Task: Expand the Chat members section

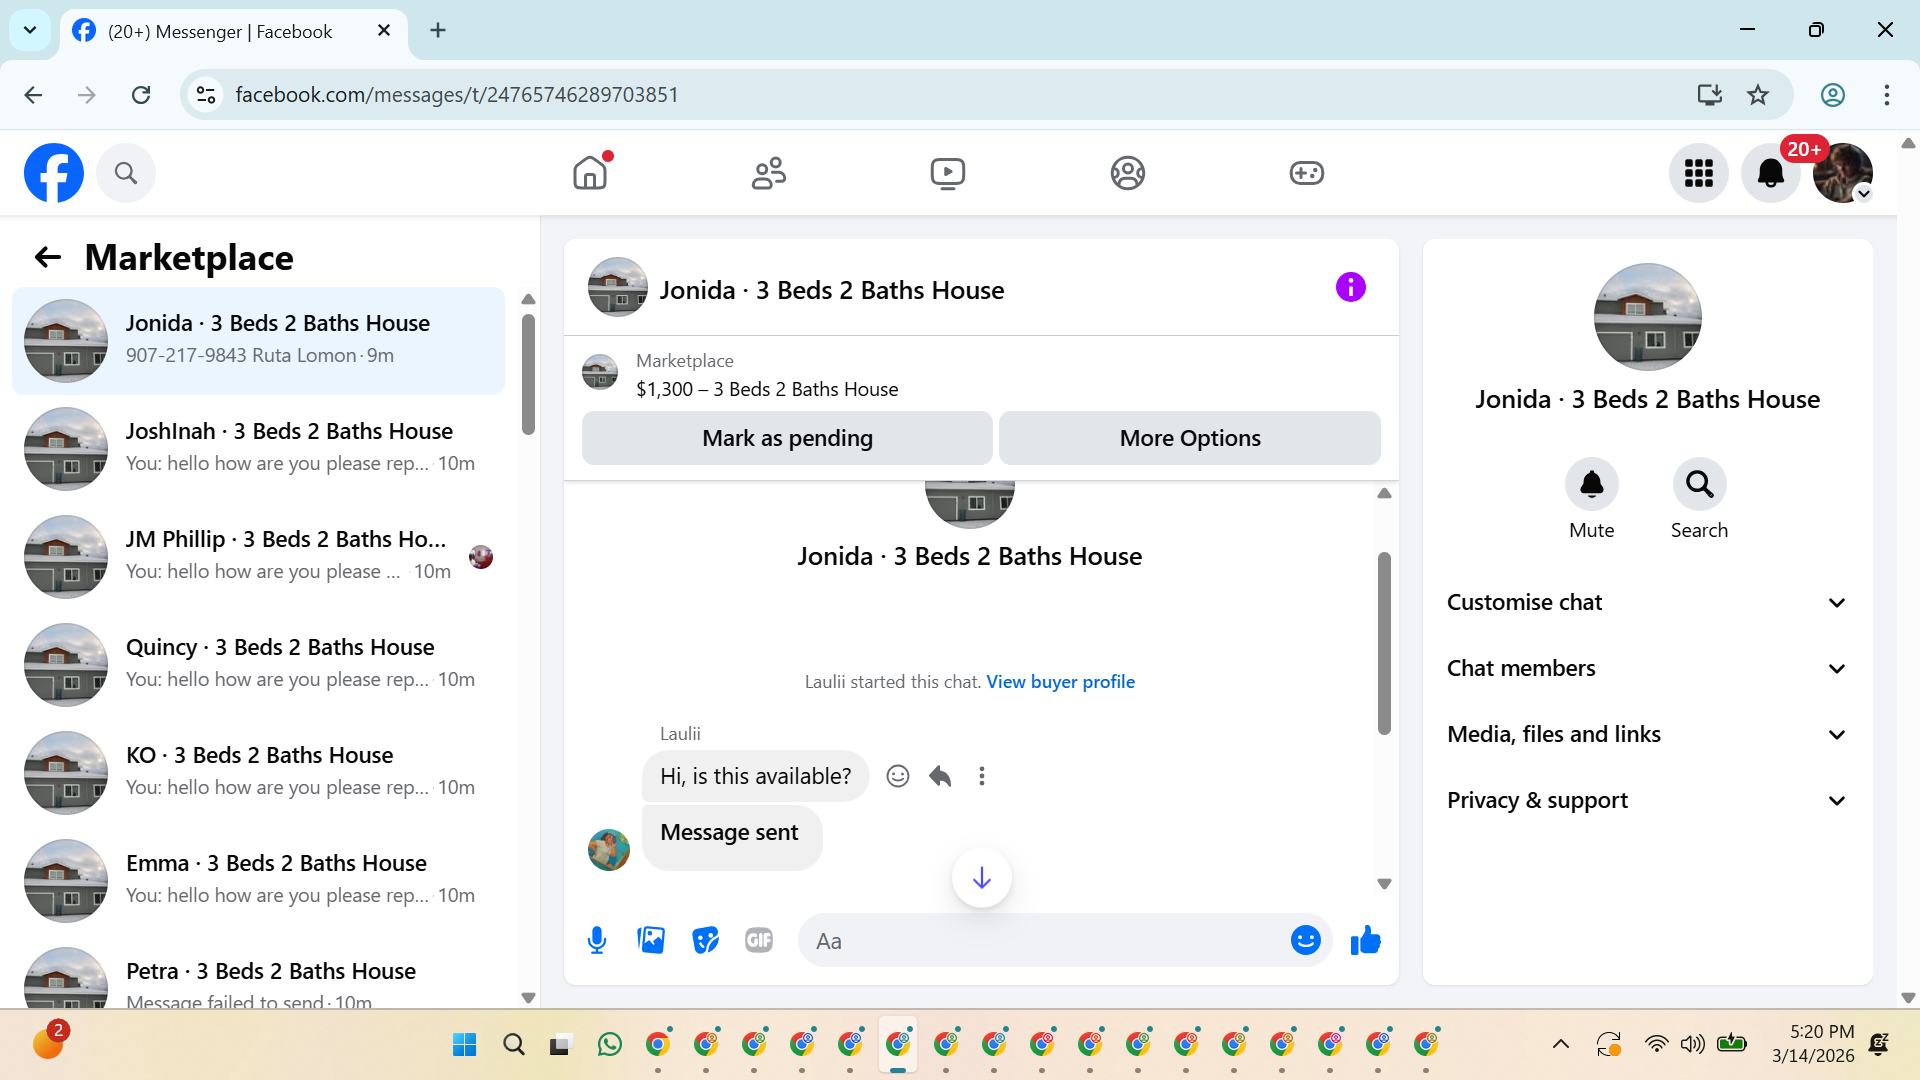Action: tap(1647, 669)
